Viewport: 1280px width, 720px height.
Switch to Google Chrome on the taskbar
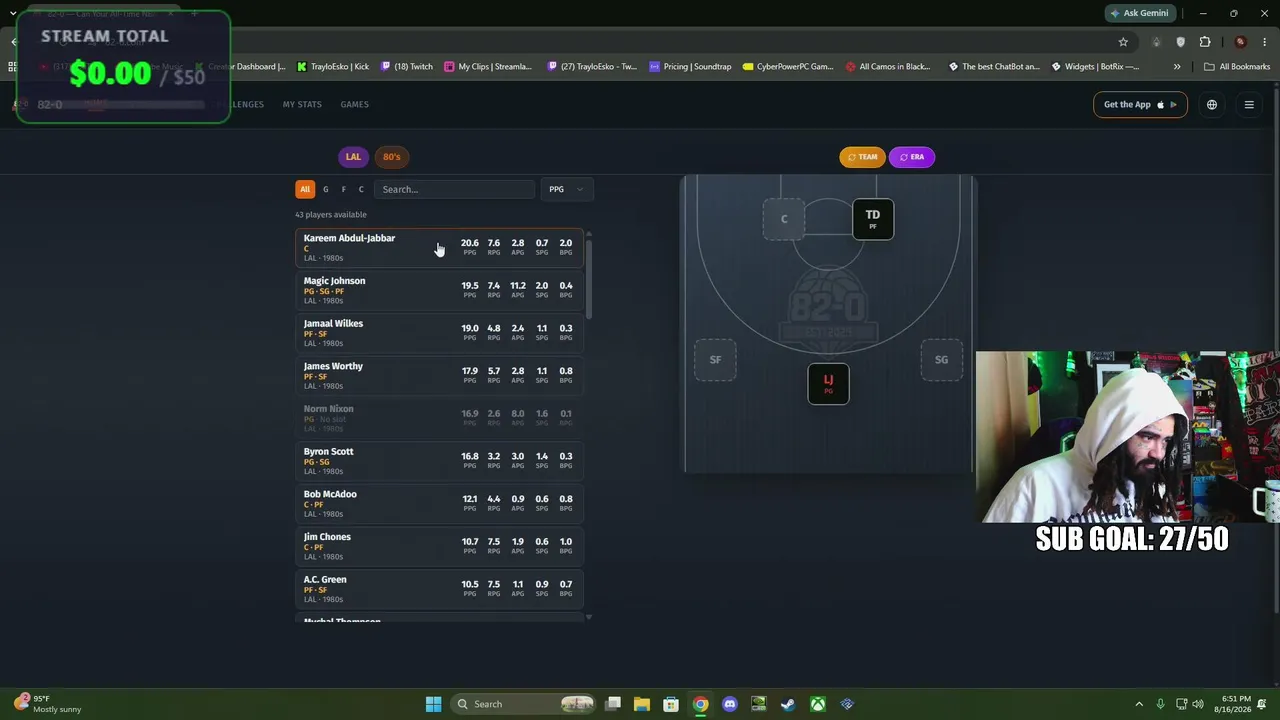701,704
